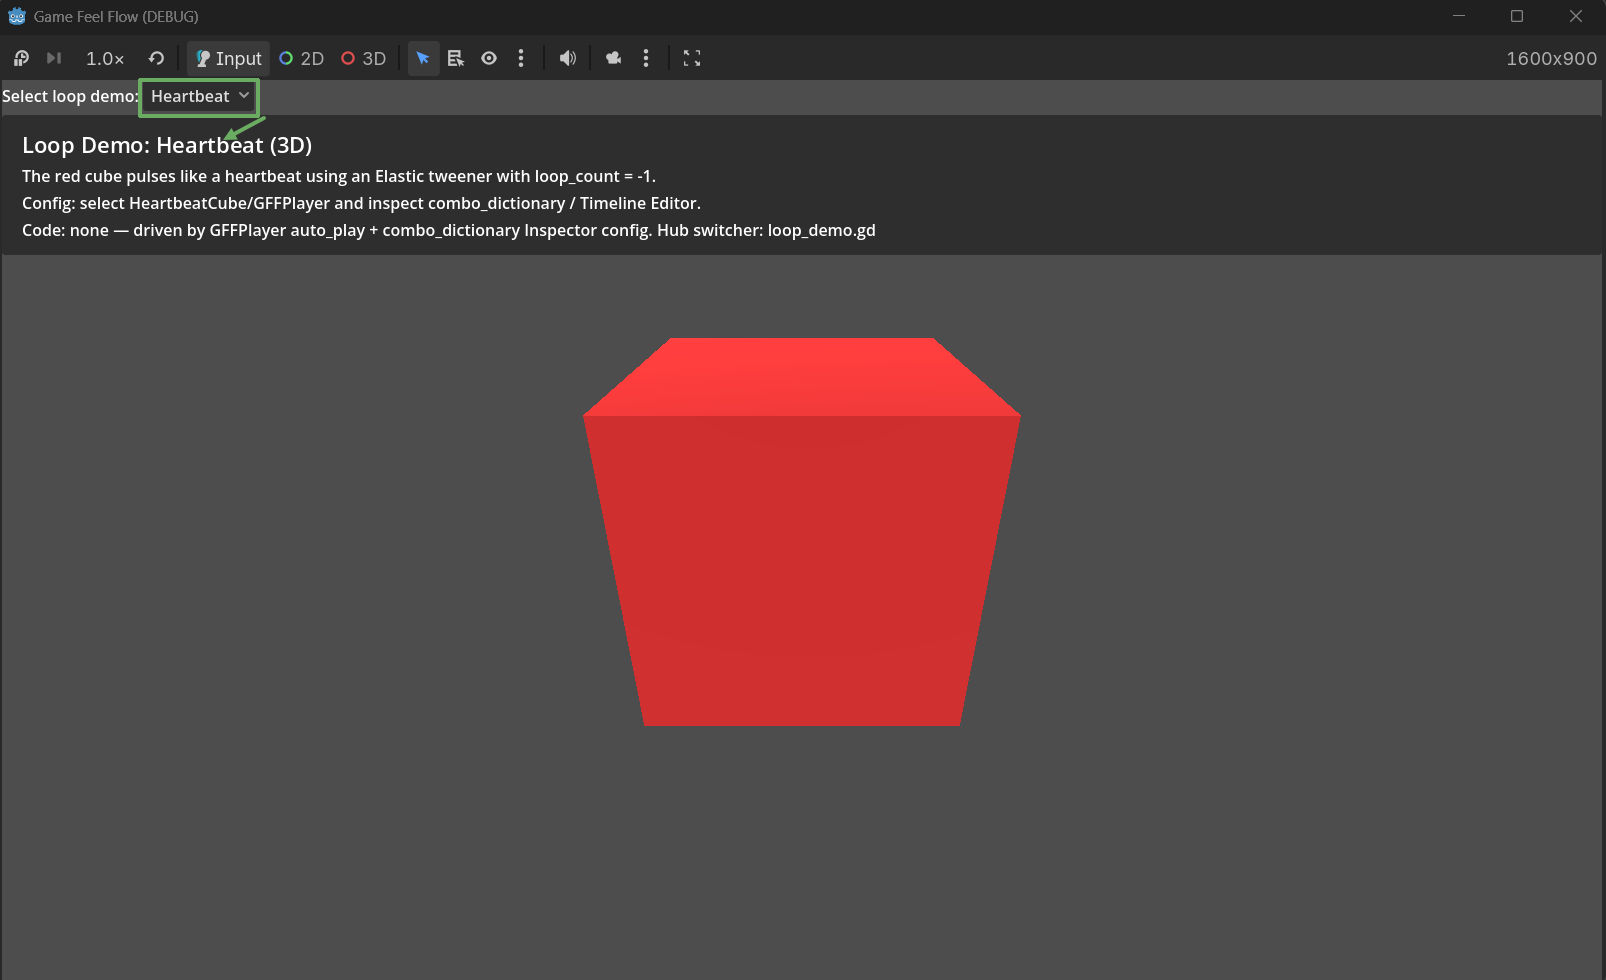Toggle fullscreen with the expand icon
Viewport: 1606px width, 980px height.
692,58
